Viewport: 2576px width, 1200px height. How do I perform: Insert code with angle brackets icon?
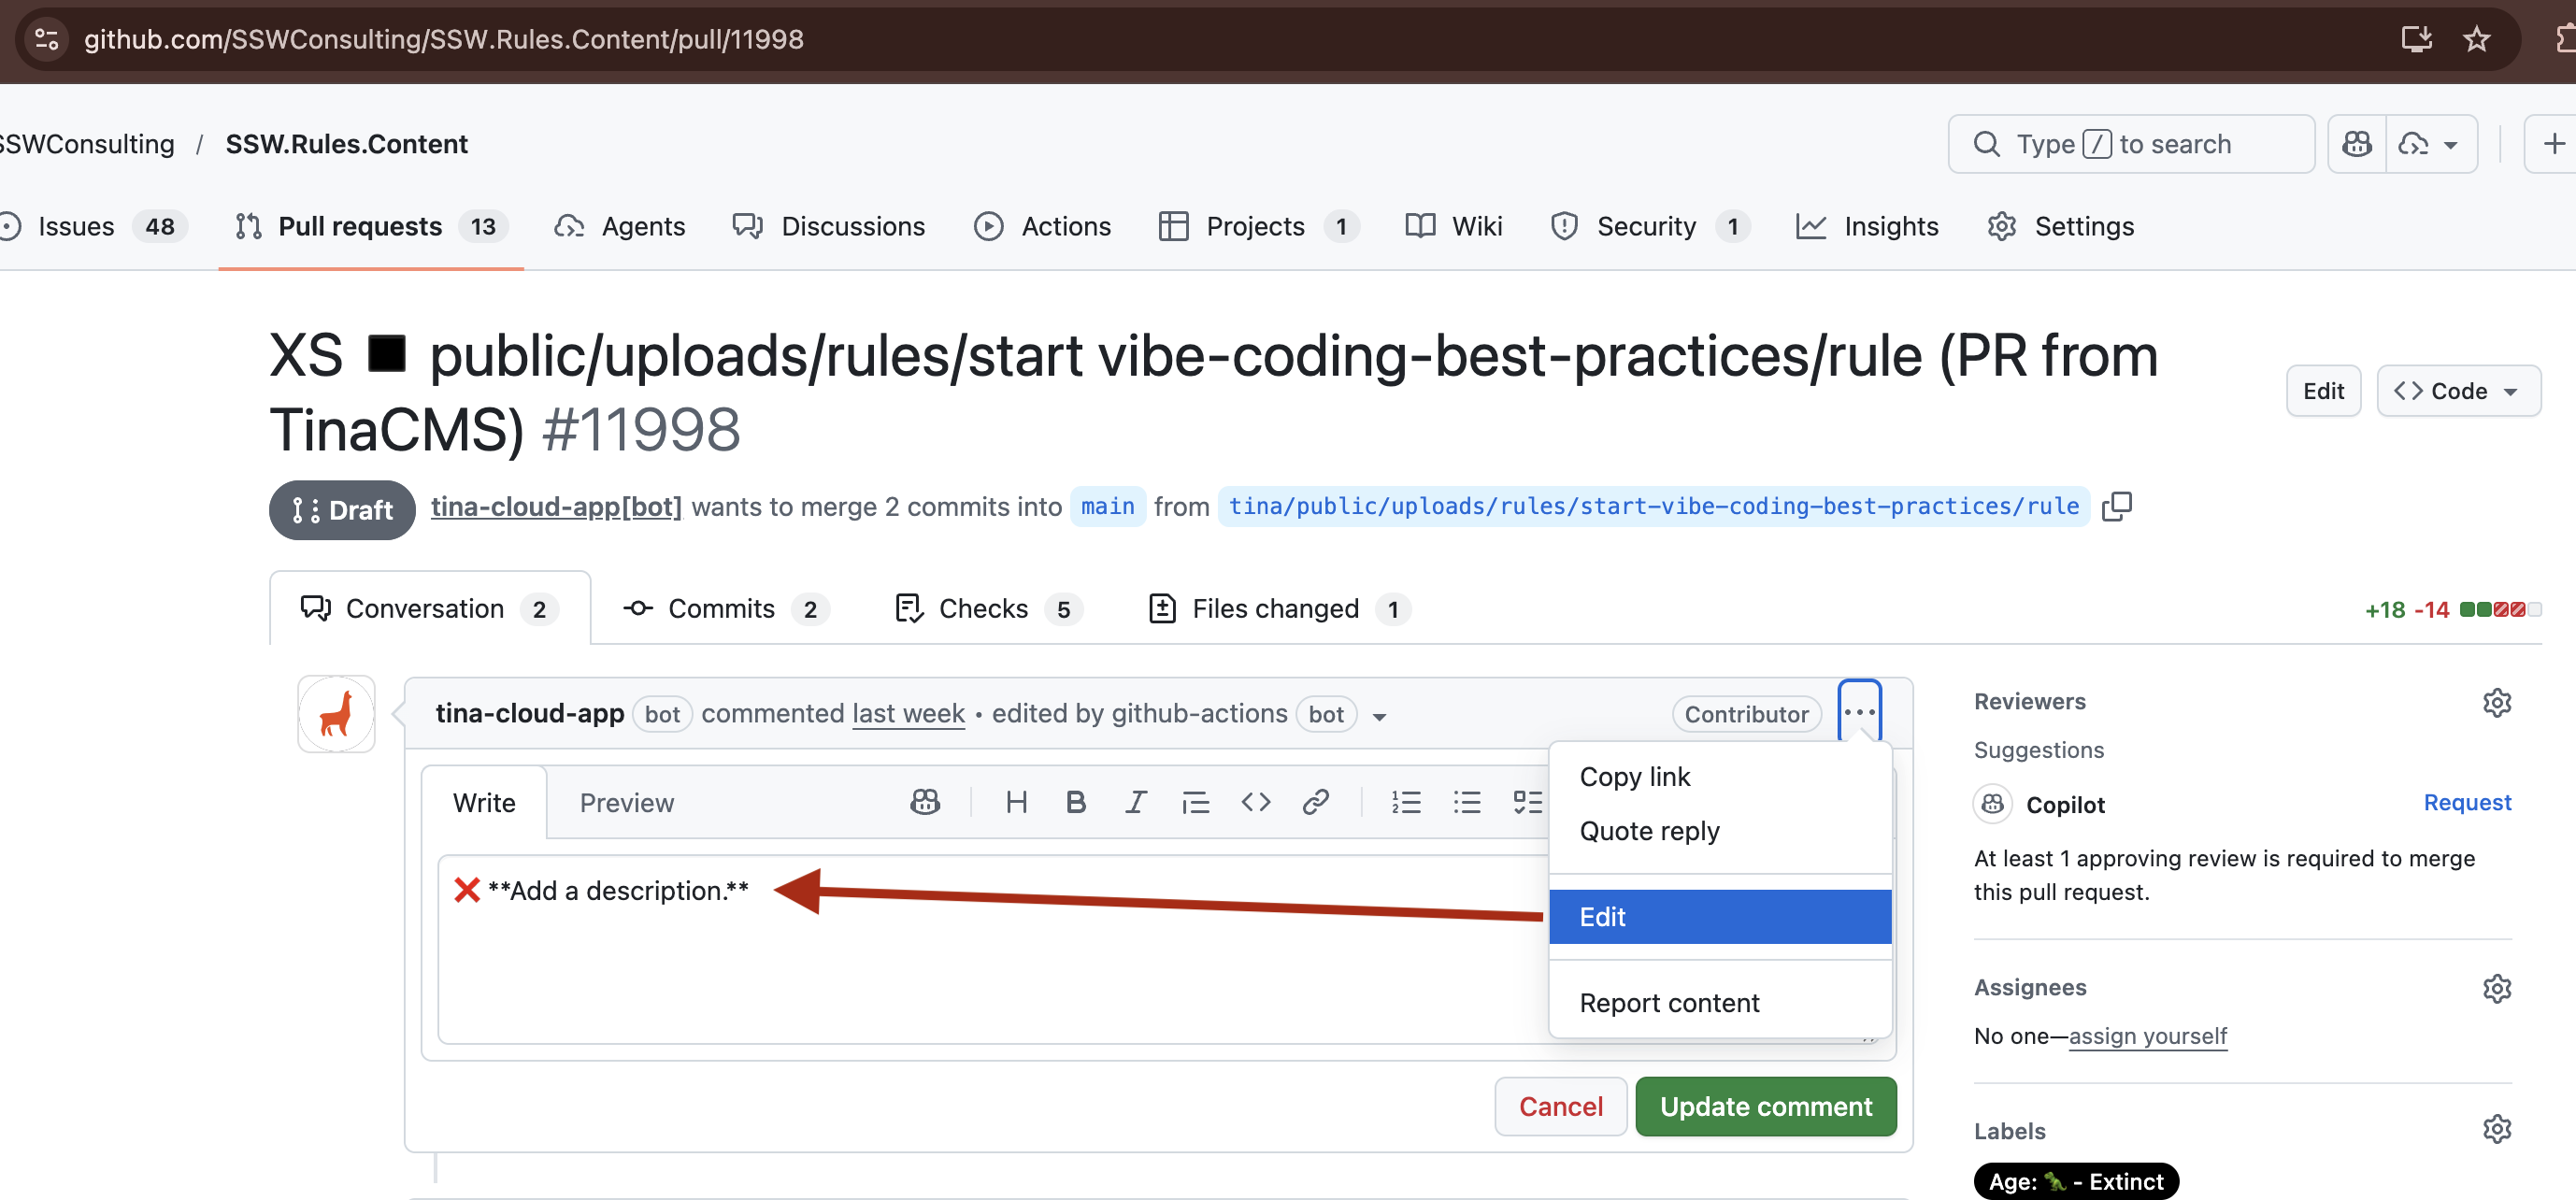[1255, 802]
